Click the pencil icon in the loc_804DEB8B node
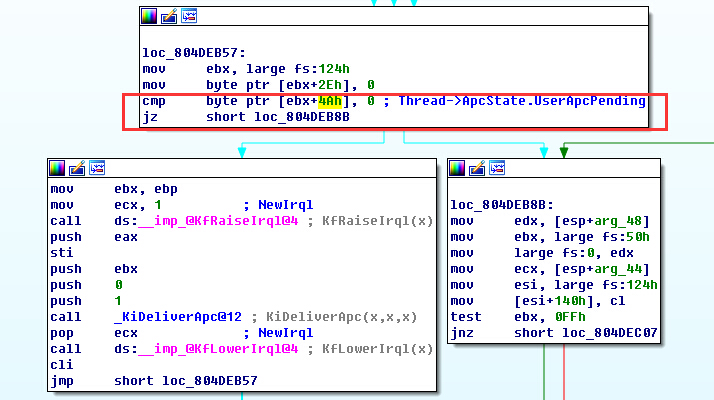 click(x=477, y=168)
